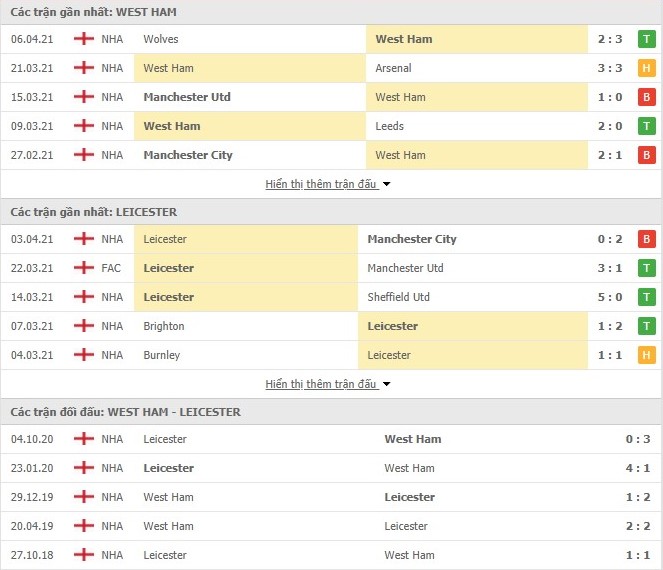Click 'Hiển thị thêm trận đấu' under West Ham
The image size is (663, 570).
(x=321, y=184)
